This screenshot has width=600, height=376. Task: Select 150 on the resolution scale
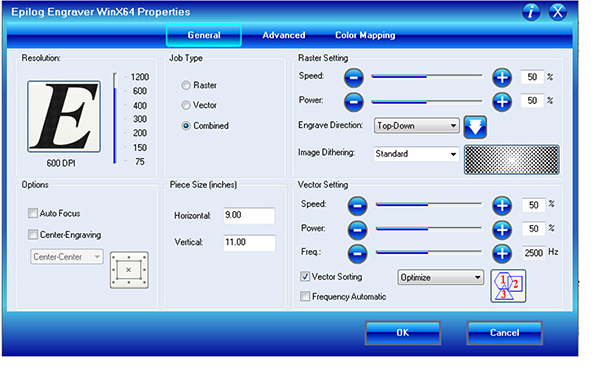pos(140,148)
